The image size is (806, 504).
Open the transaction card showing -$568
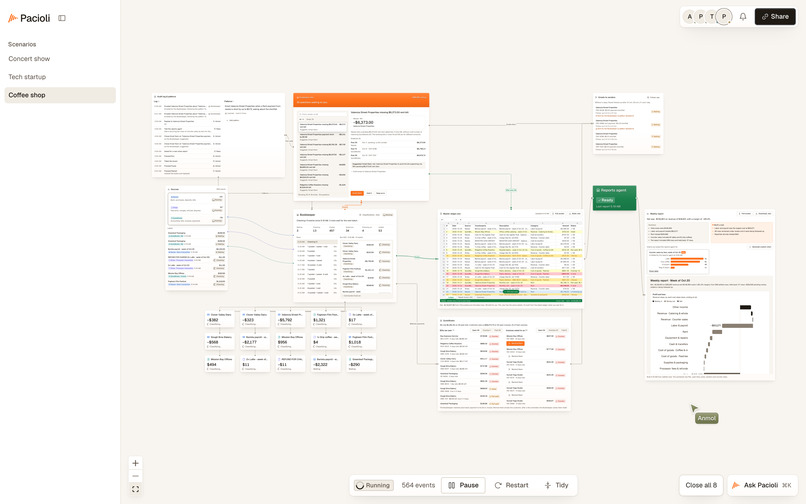219,341
